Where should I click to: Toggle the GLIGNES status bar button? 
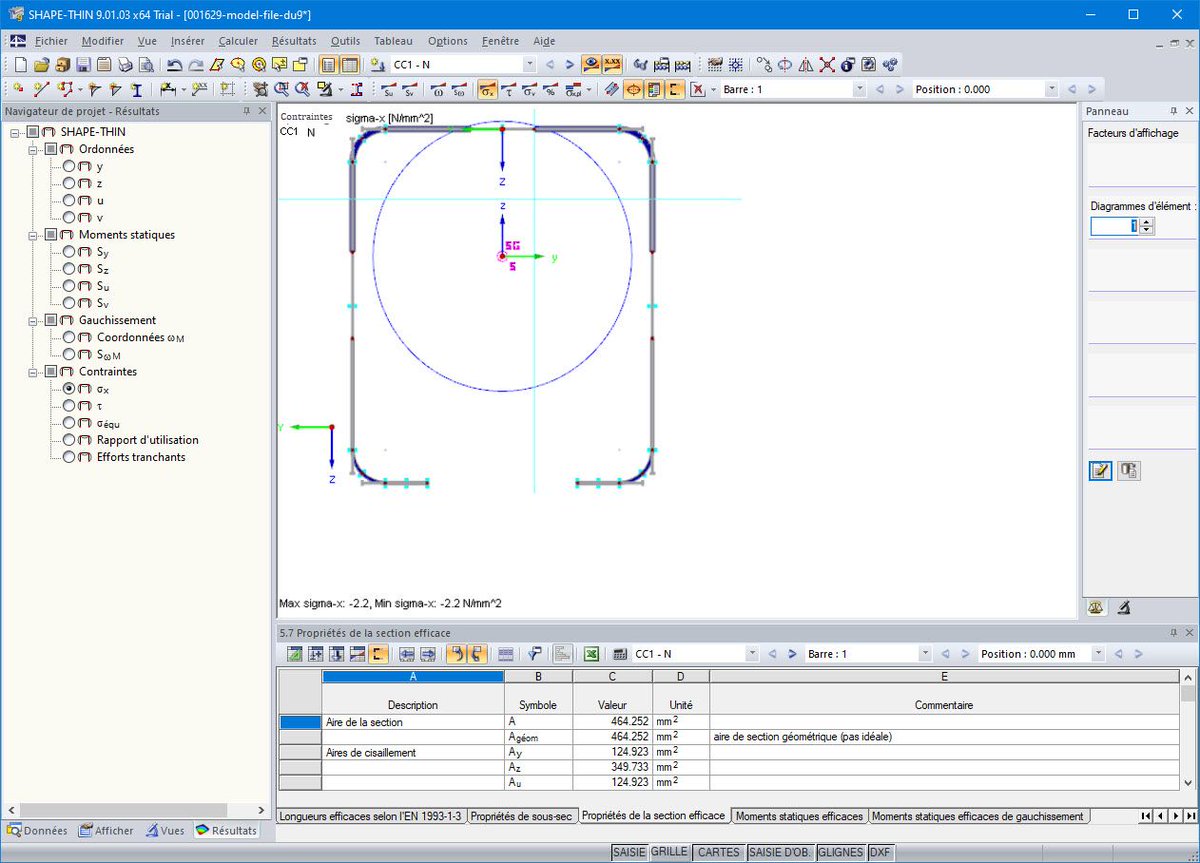(x=841, y=852)
